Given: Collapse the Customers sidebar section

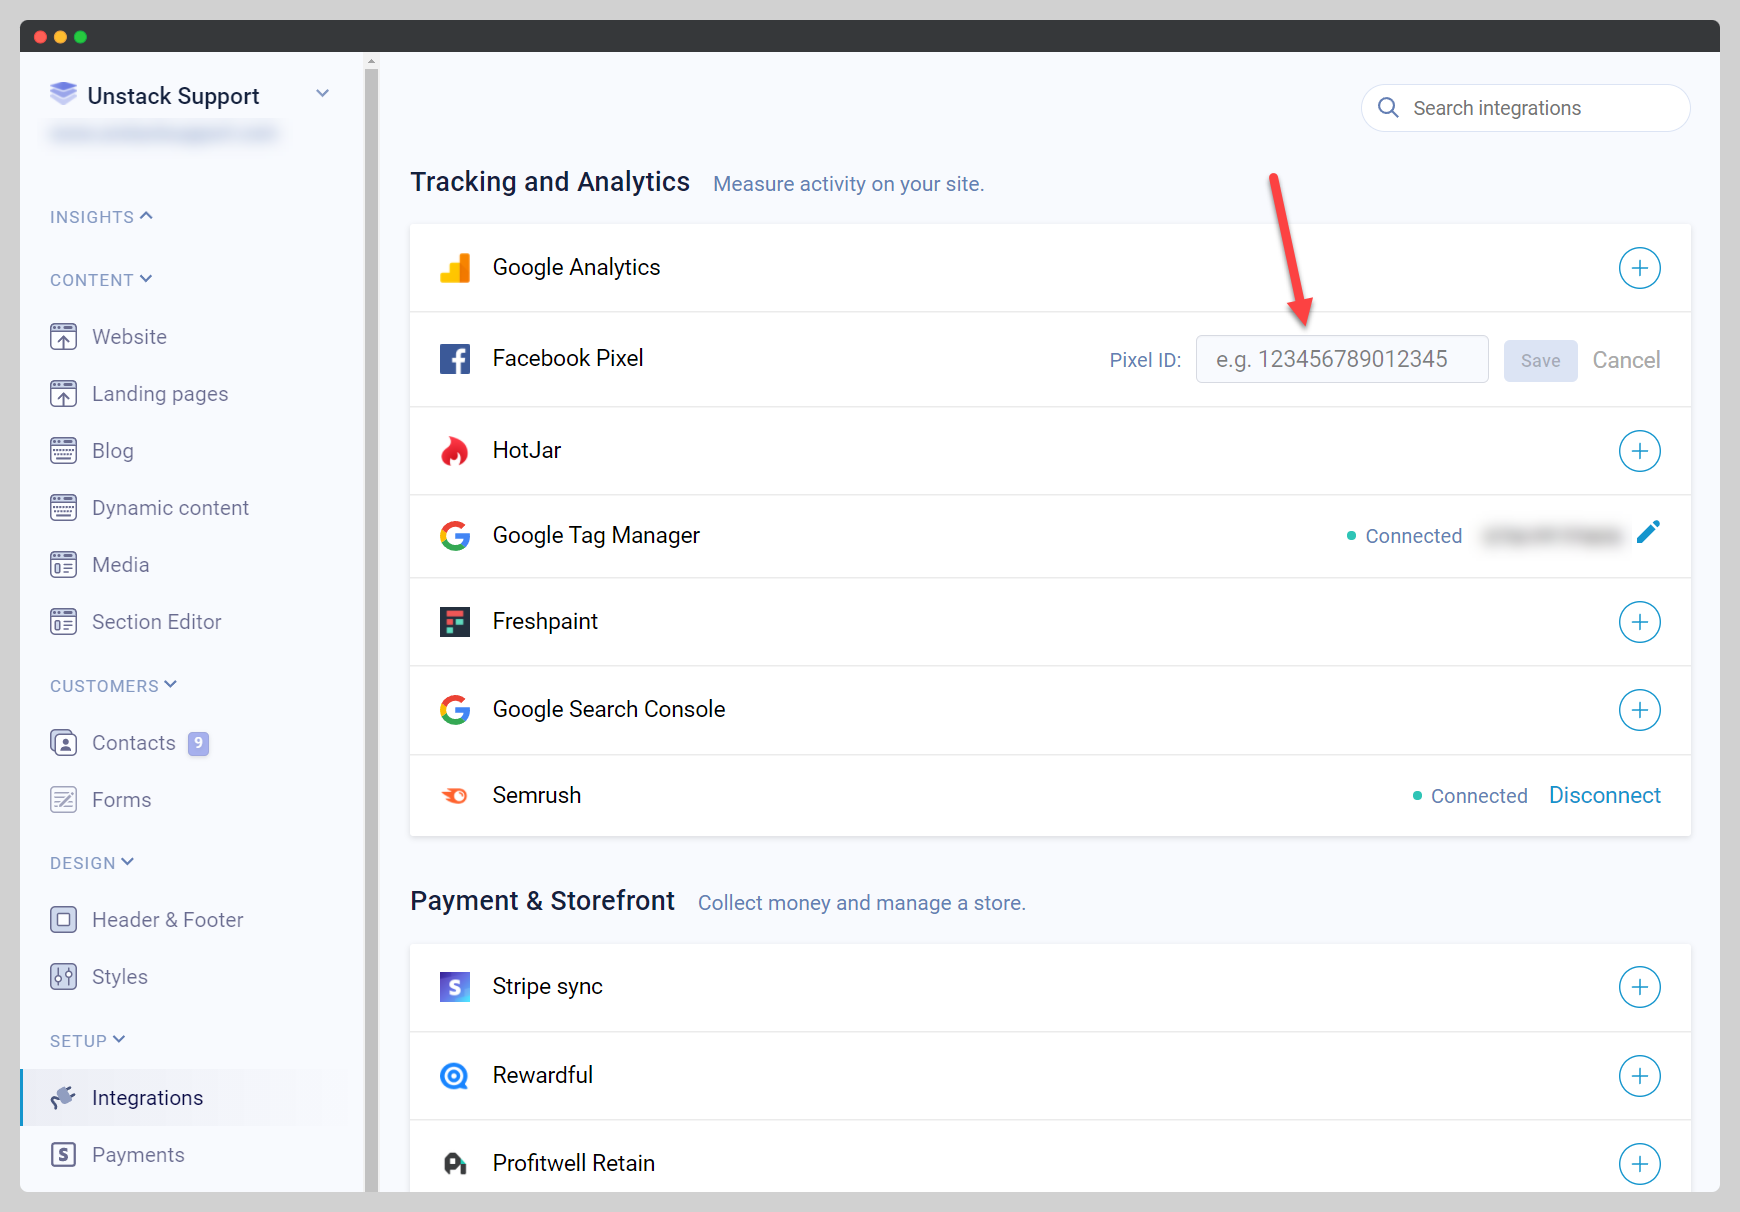Looking at the screenshot, I should [x=113, y=686].
